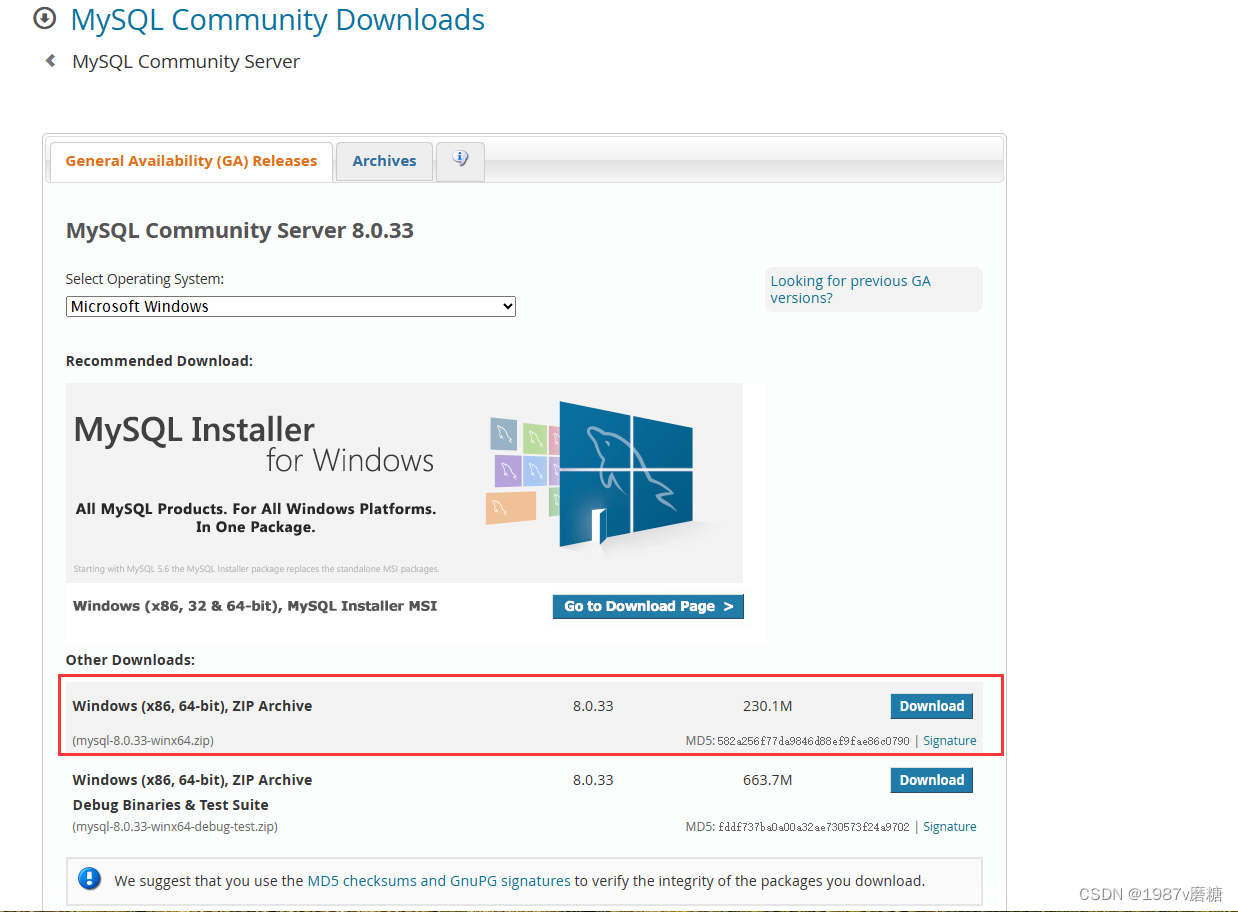
Task: Click the 663.7M file size value
Action: pyautogui.click(x=768, y=780)
